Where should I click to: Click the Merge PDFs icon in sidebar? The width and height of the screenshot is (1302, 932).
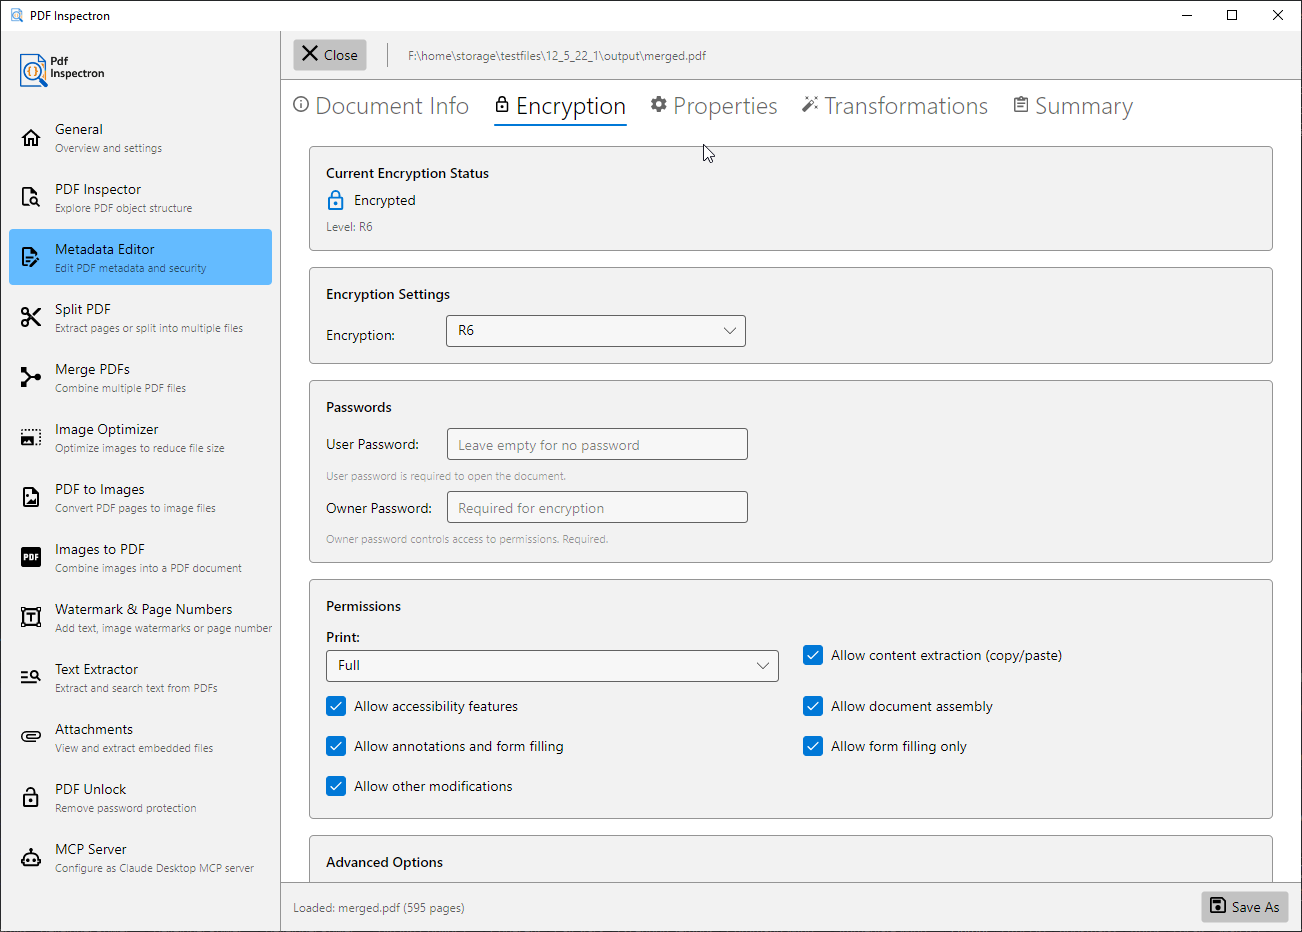pyautogui.click(x=31, y=377)
